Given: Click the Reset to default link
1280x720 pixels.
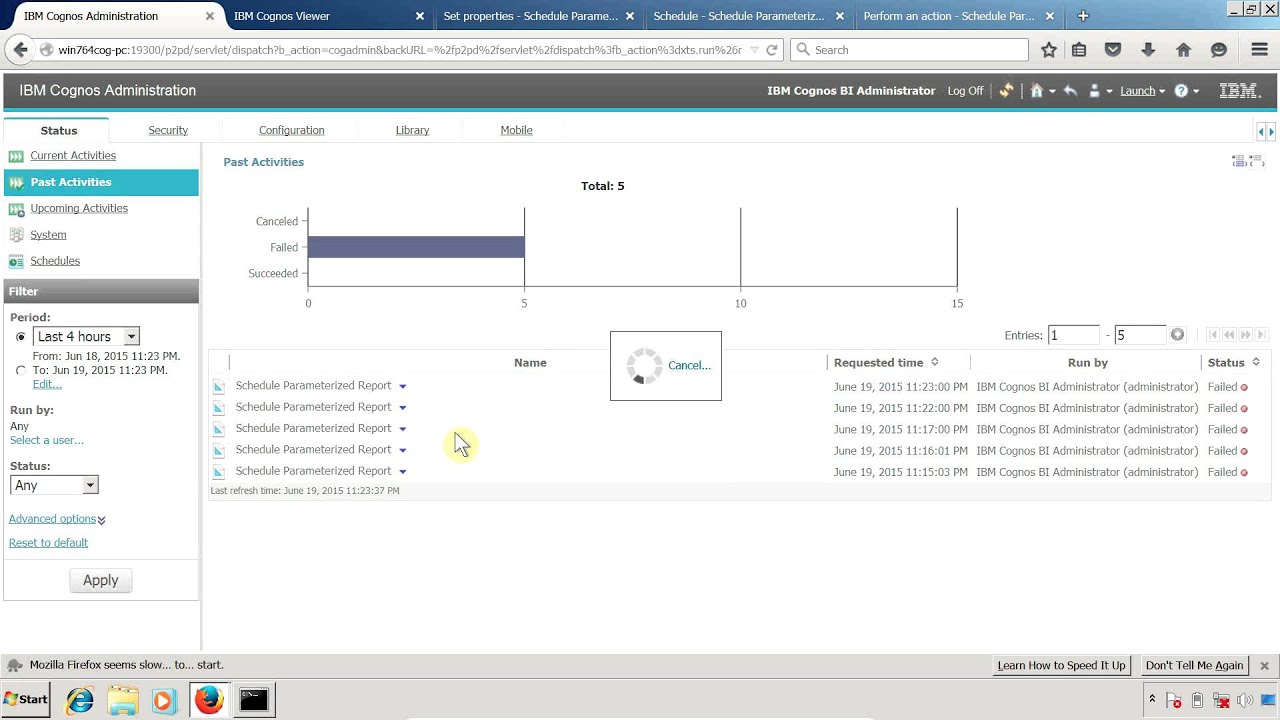Looking at the screenshot, I should pos(48,543).
